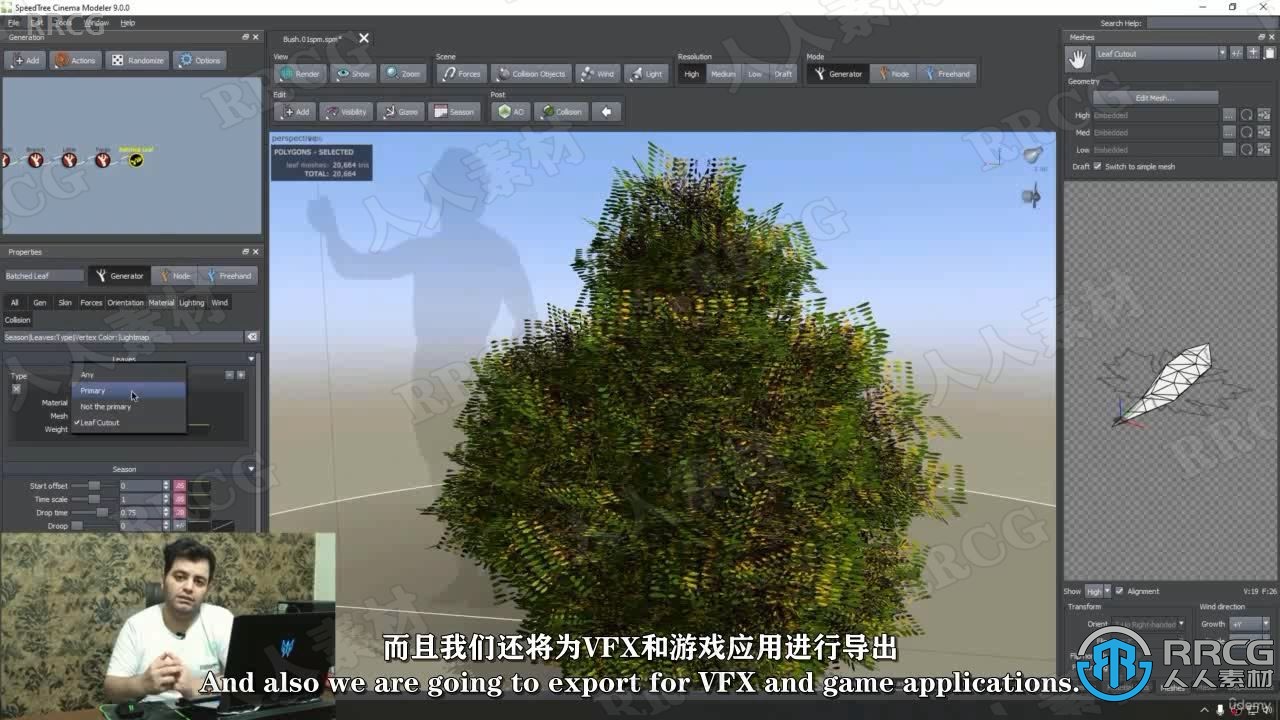The height and width of the screenshot is (720, 1280).
Task: Click the add mesh plus button
Action: [1252, 53]
